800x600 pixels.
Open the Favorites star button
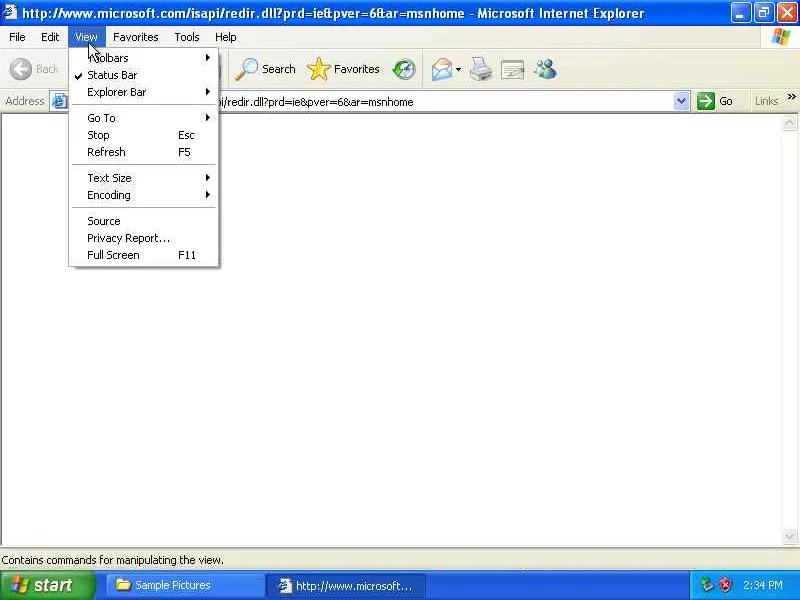coord(343,69)
